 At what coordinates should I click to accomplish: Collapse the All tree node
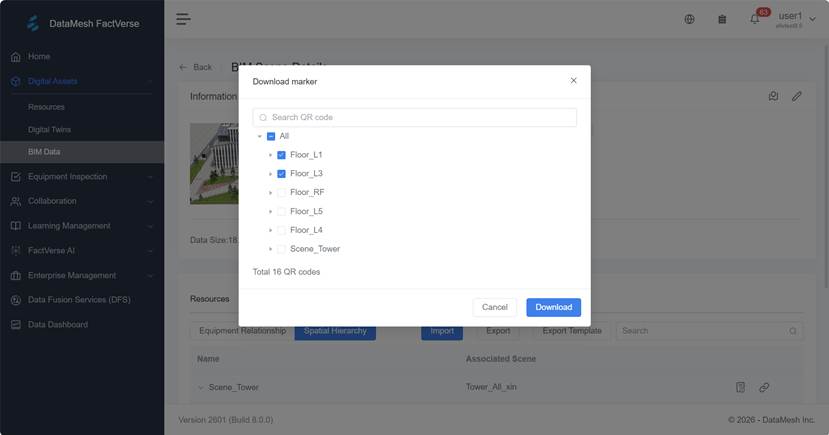pyautogui.click(x=260, y=136)
